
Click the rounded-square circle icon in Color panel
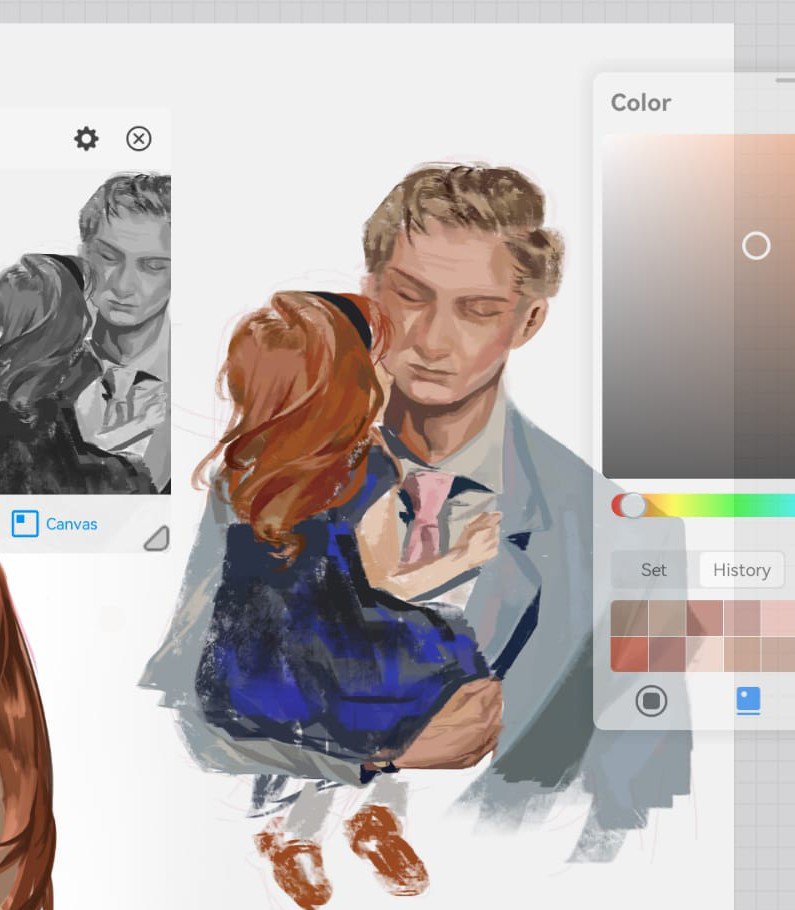(x=652, y=701)
